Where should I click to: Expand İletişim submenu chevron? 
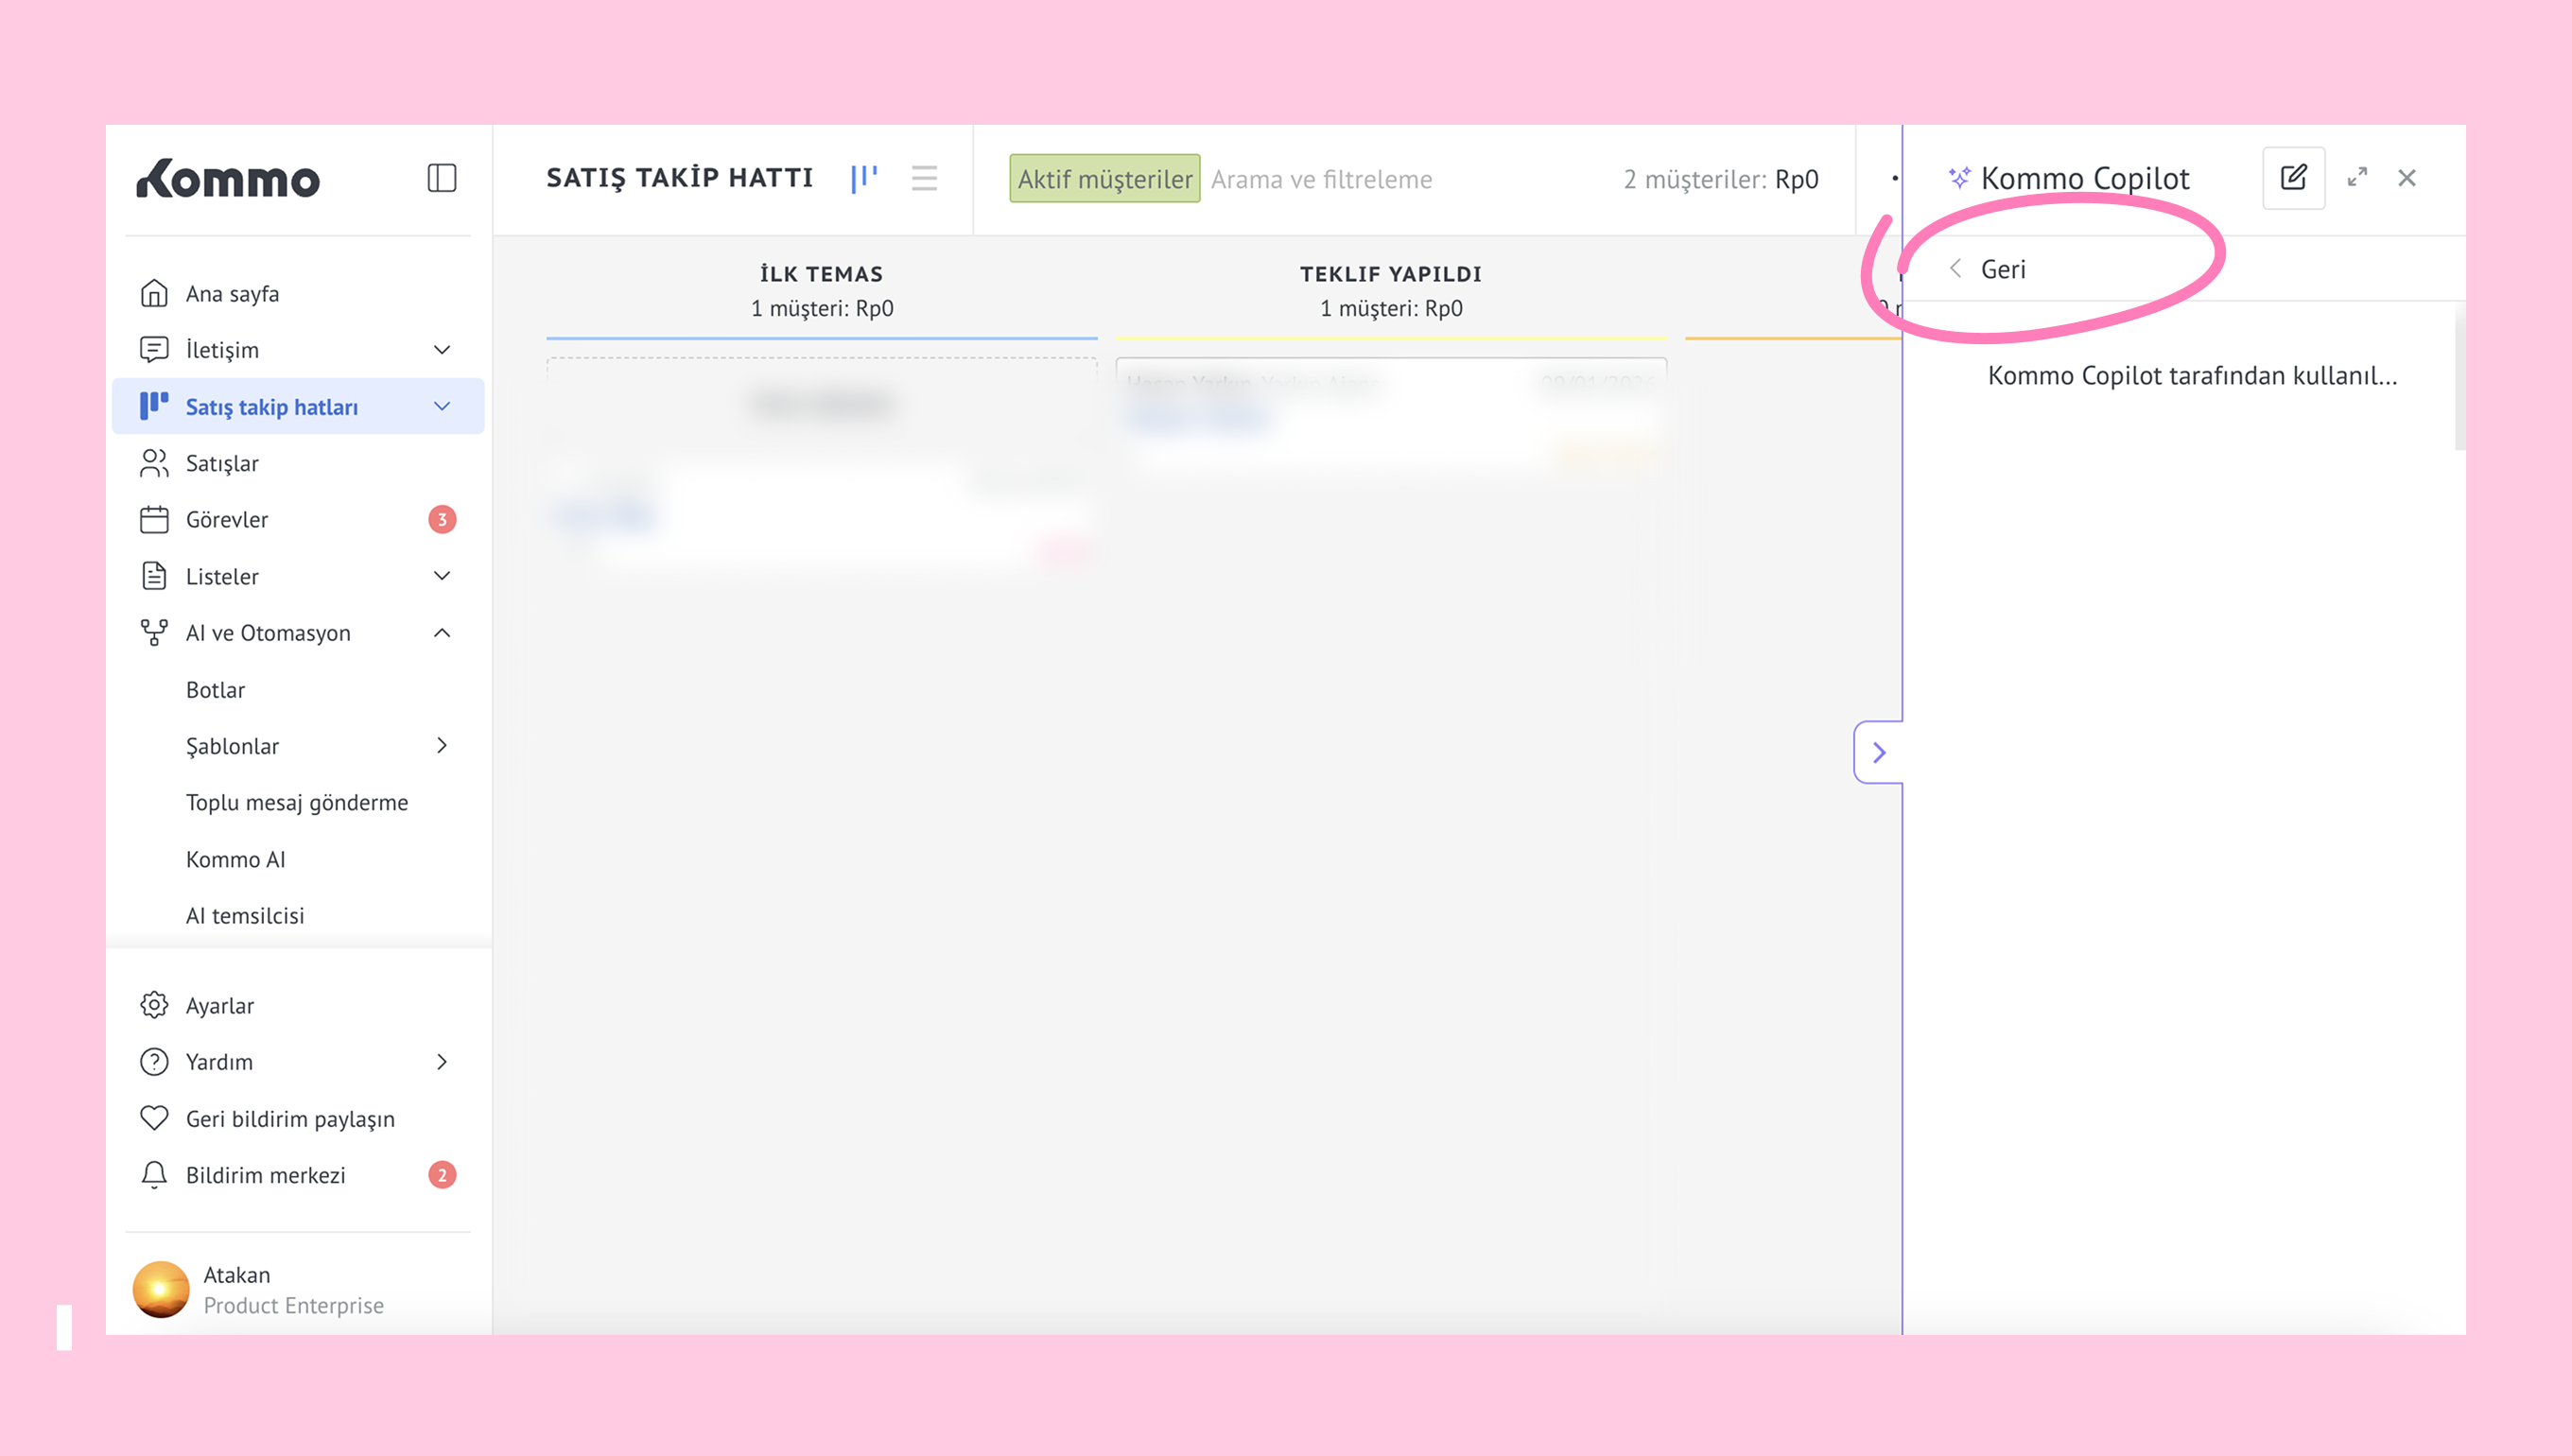tap(442, 349)
